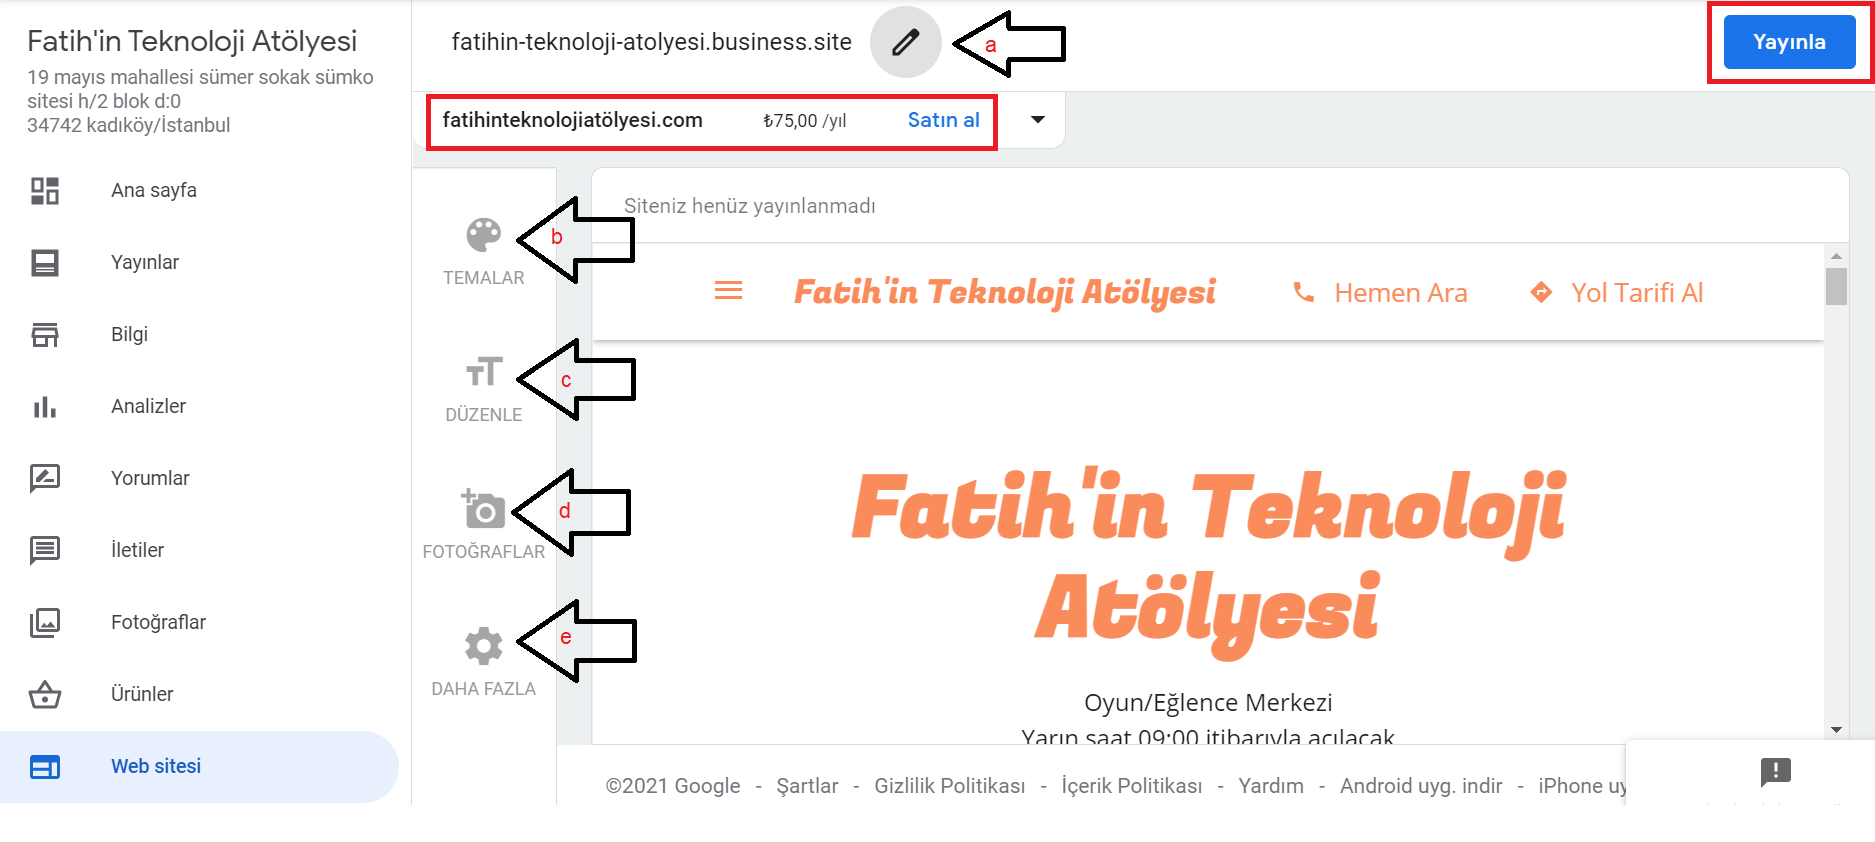Click the orange site title in preview header
The height and width of the screenshot is (842, 1875).
(x=1005, y=292)
